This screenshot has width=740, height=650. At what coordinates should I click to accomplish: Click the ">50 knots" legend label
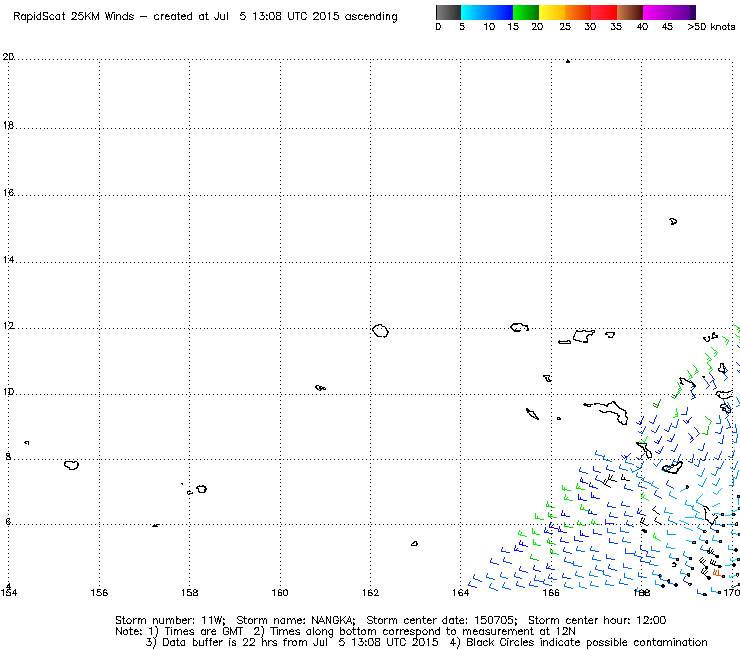tap(711, 27)
